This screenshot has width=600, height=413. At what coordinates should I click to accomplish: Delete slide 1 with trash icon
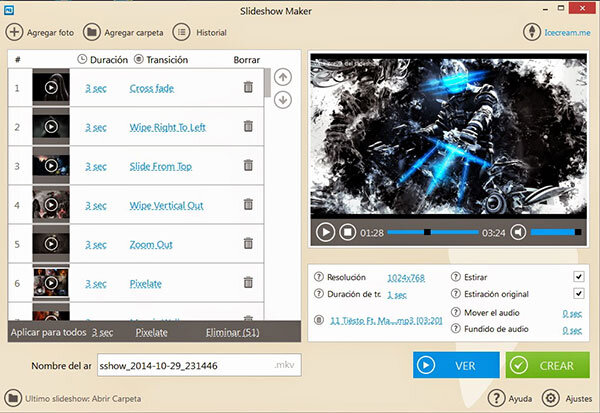pos(248,87)
